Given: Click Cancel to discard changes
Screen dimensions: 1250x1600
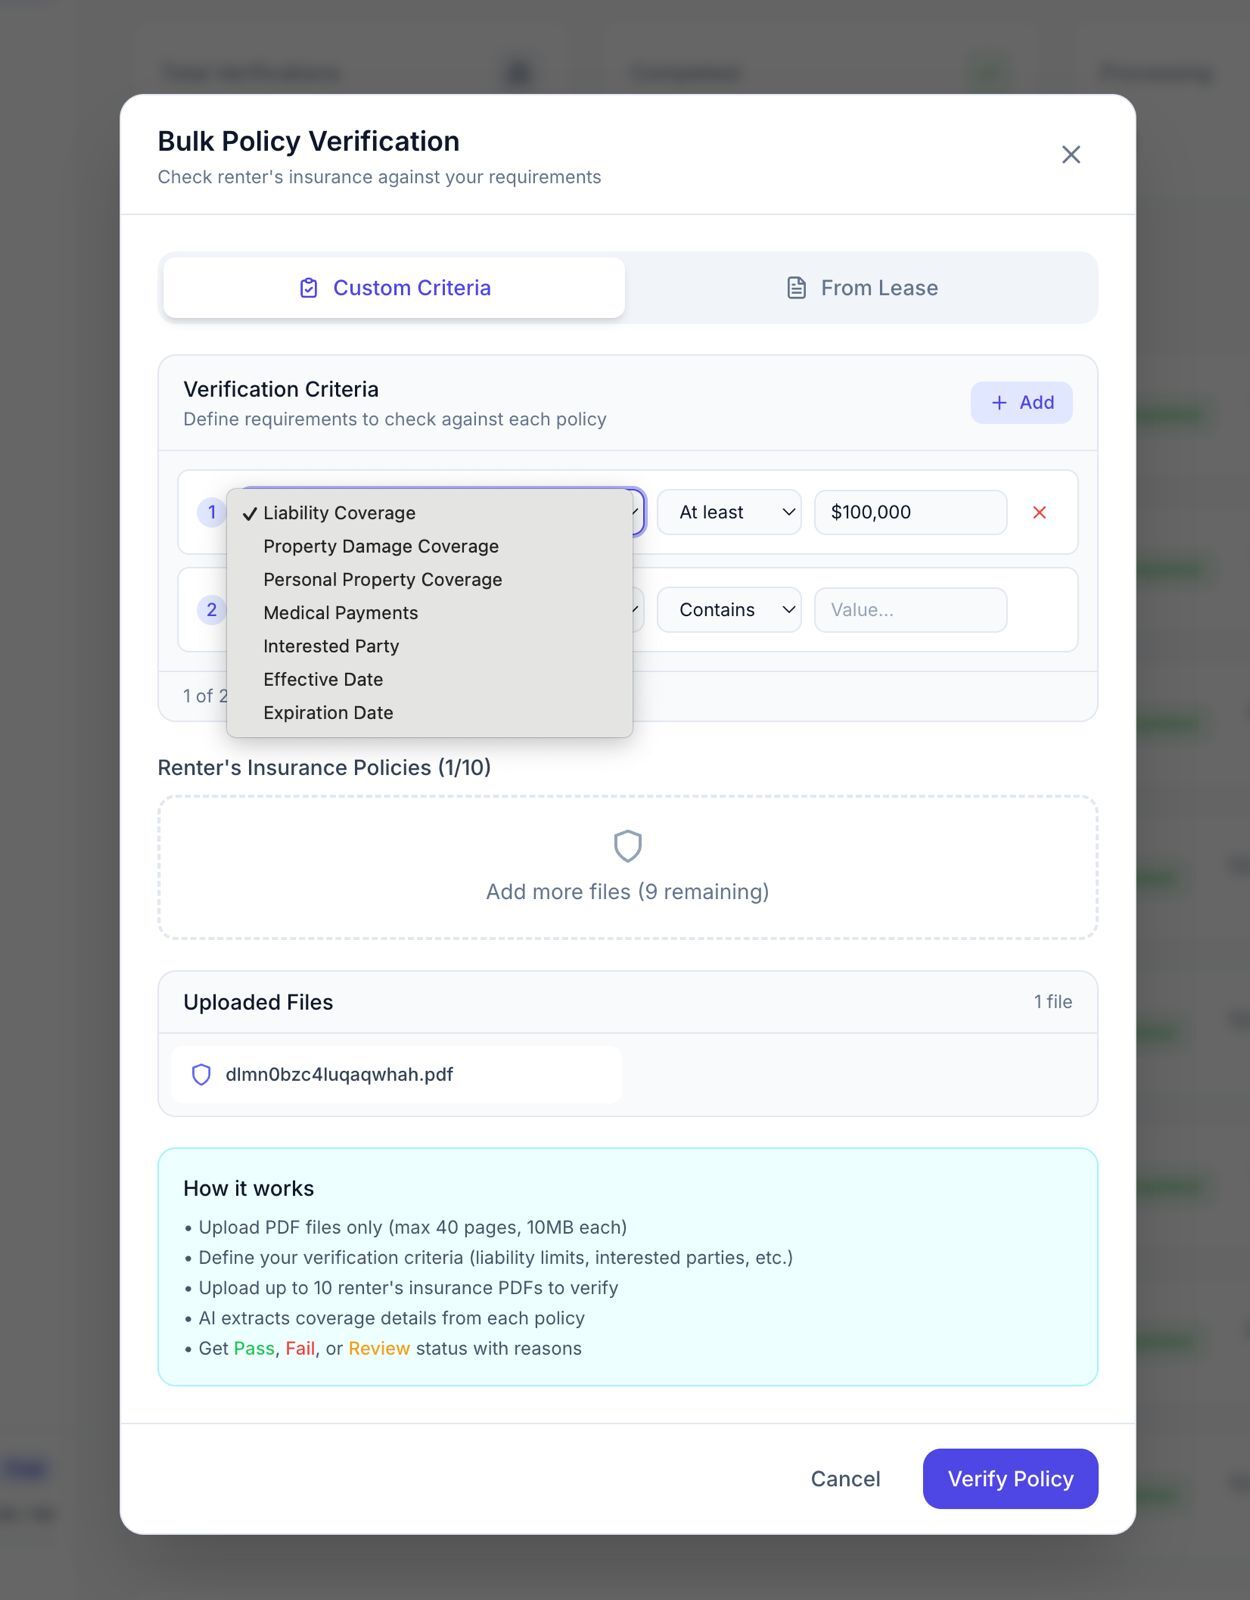Looking at the screenshot, I should pos(845,1478).
